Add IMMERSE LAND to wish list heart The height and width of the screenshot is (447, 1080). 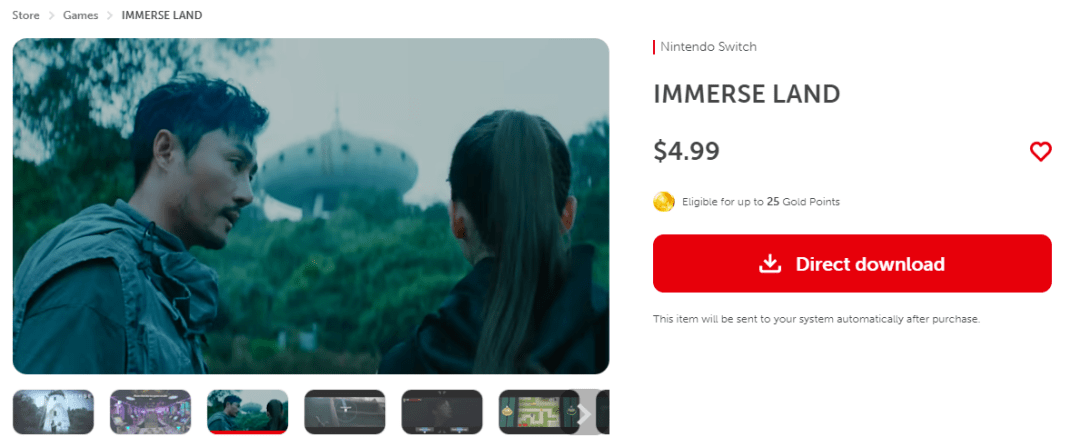(1040, 152)
